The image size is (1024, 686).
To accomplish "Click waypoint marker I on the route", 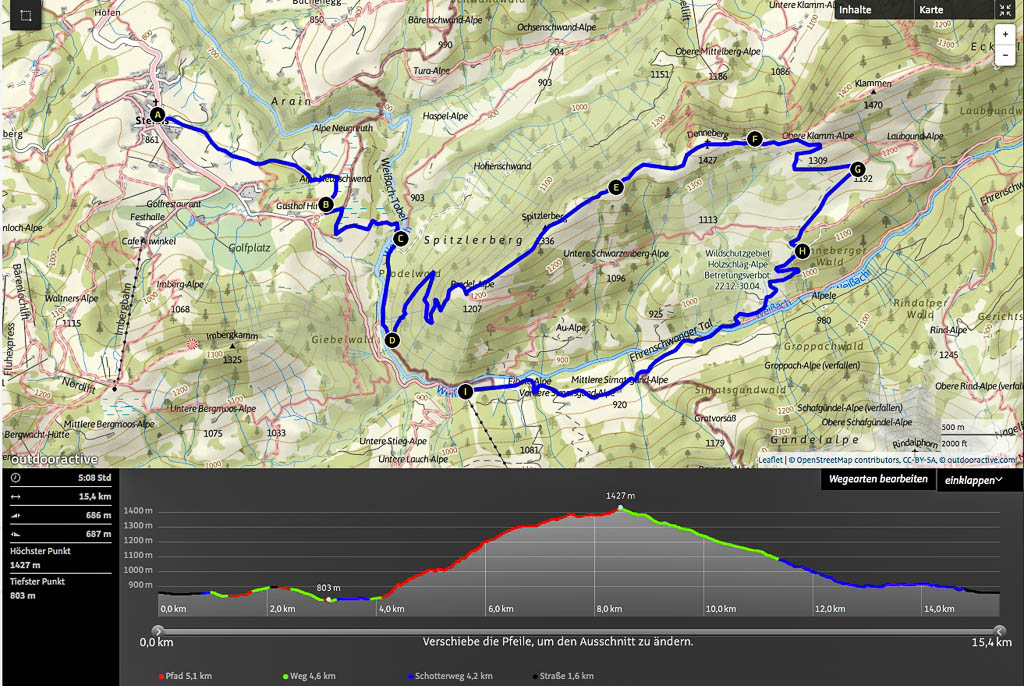I will coord(464,391).
